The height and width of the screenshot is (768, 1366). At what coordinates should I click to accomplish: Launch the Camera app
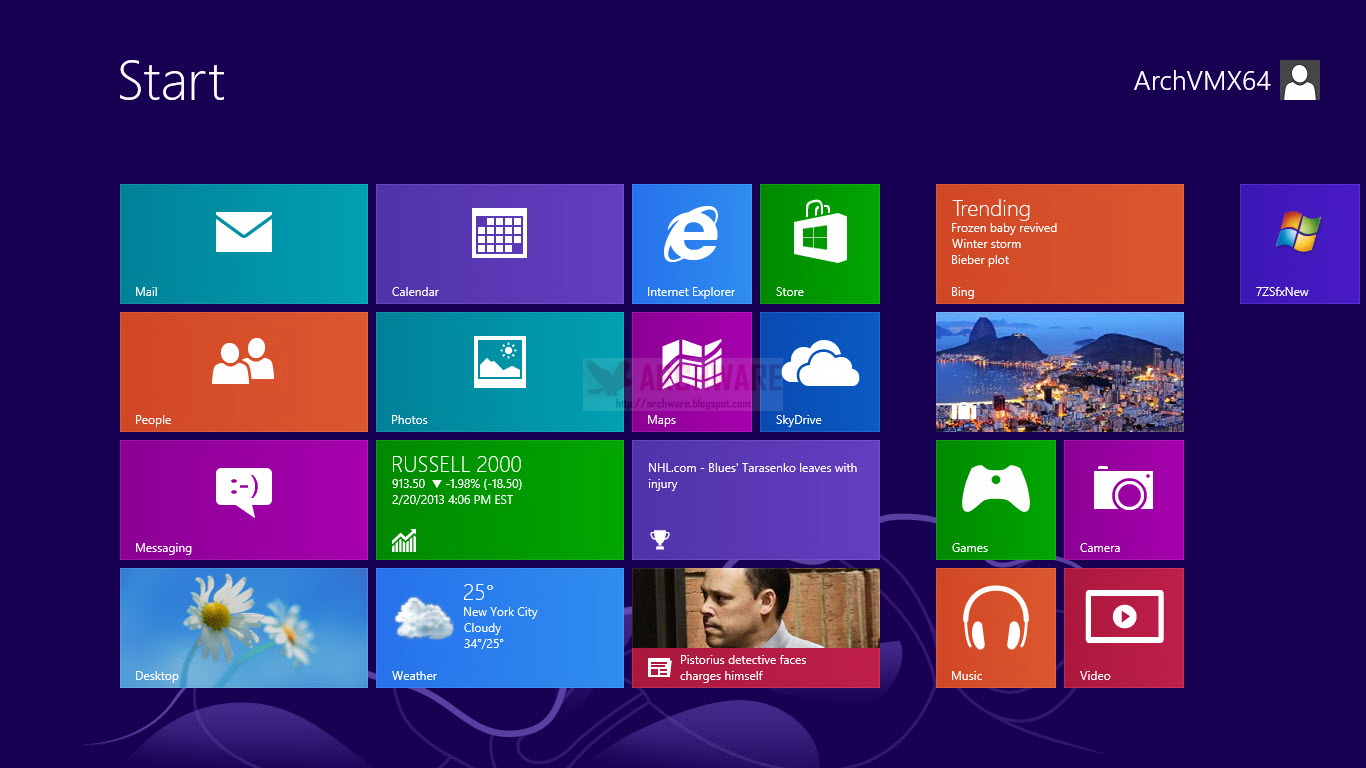tap(1123, 499)
